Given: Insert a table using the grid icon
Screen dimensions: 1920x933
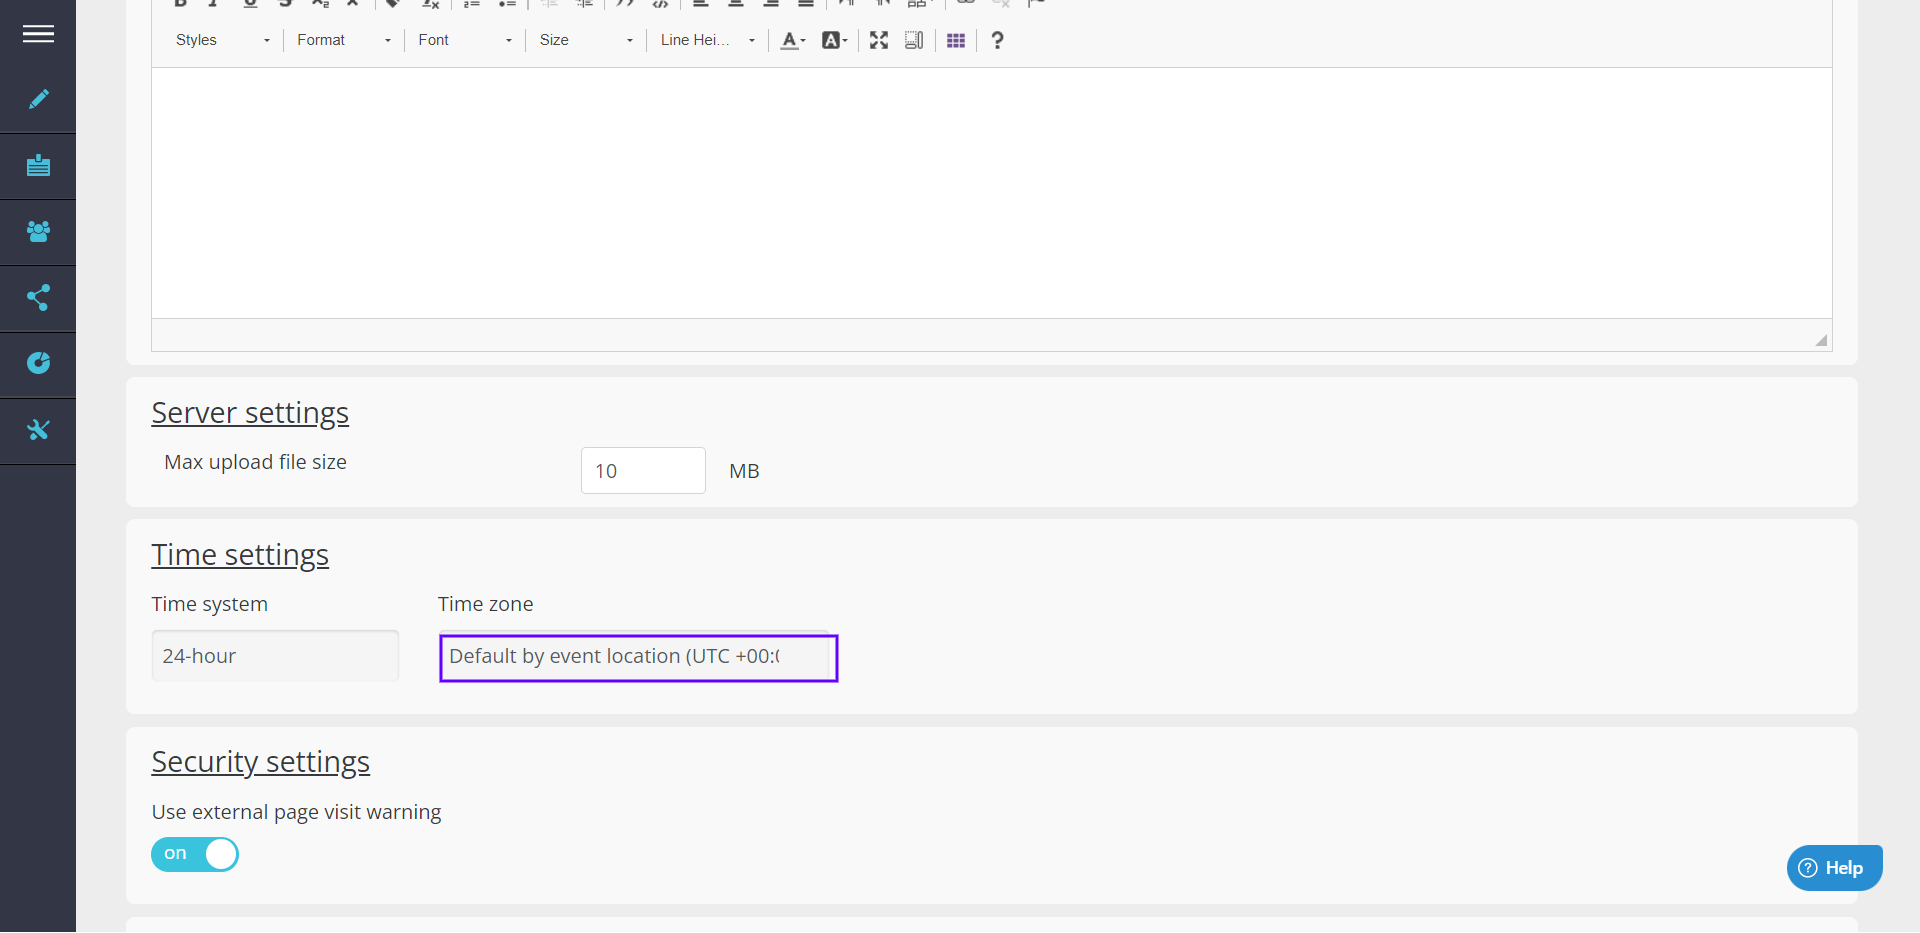Looking at the screenshot, I should pyautogui.click(x=956, y=40).
